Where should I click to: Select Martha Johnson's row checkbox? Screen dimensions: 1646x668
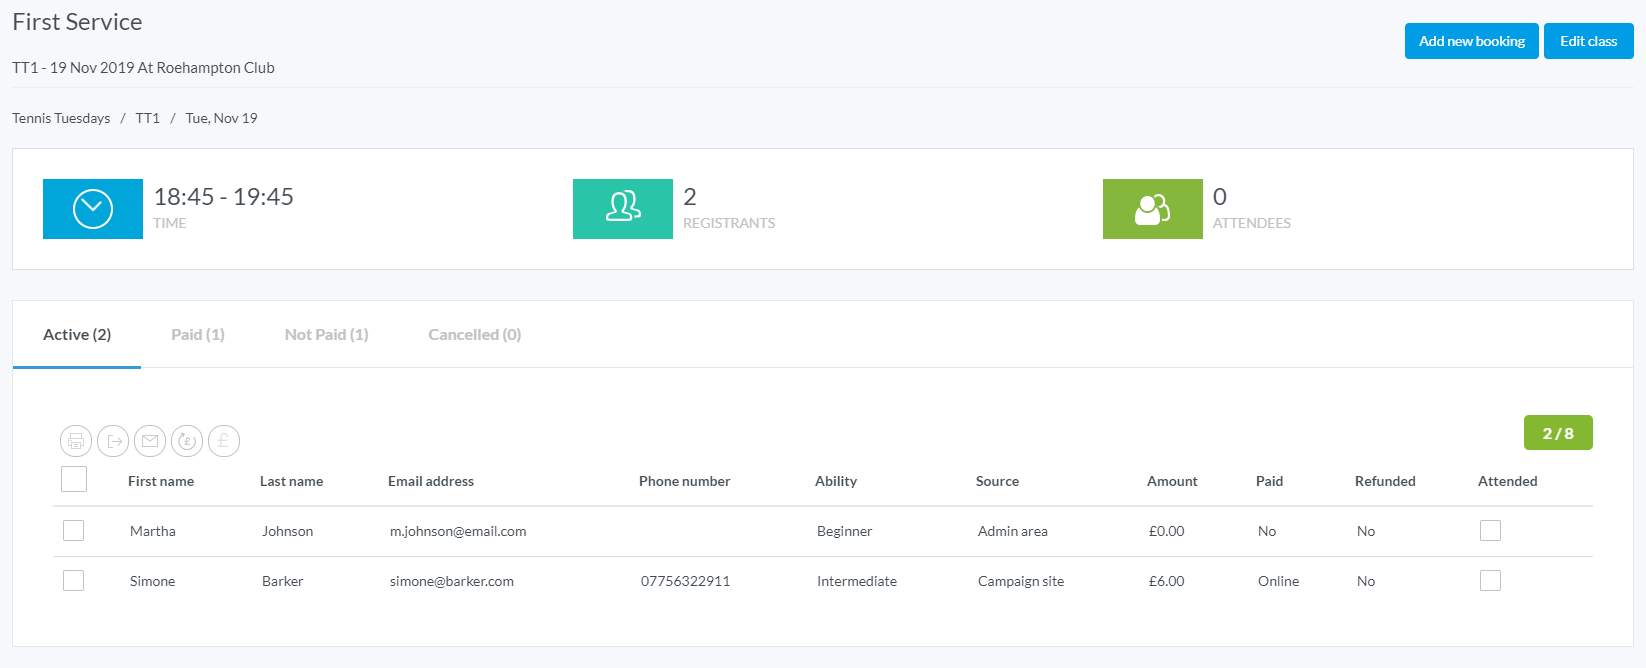pyautogui.click(x=74, y=531)
